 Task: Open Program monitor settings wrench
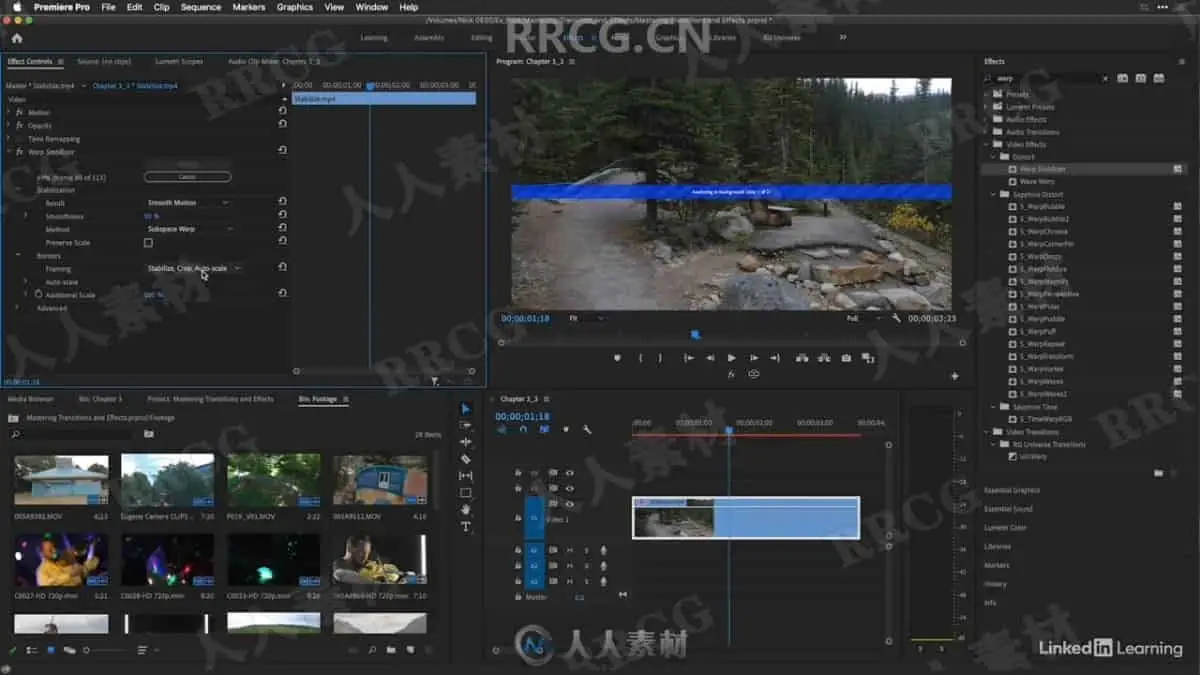coord(896,318)
